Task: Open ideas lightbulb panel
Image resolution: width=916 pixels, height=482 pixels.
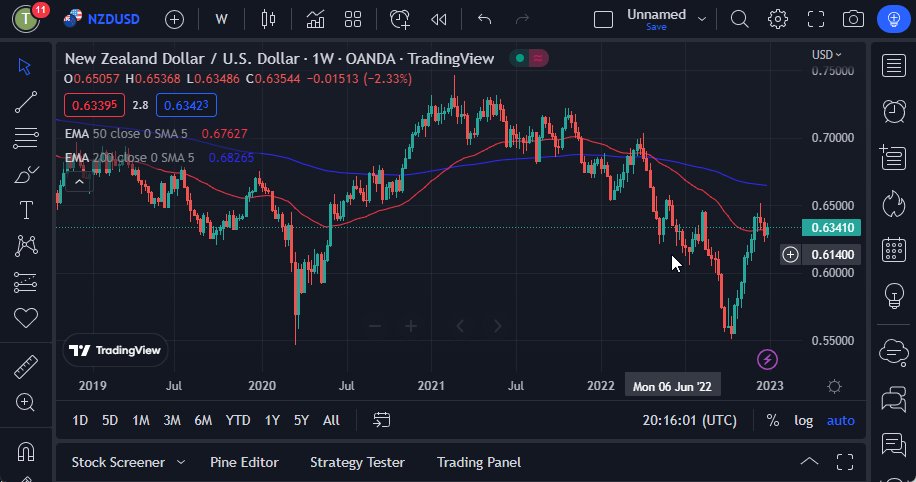Action: tap(894, 296)
